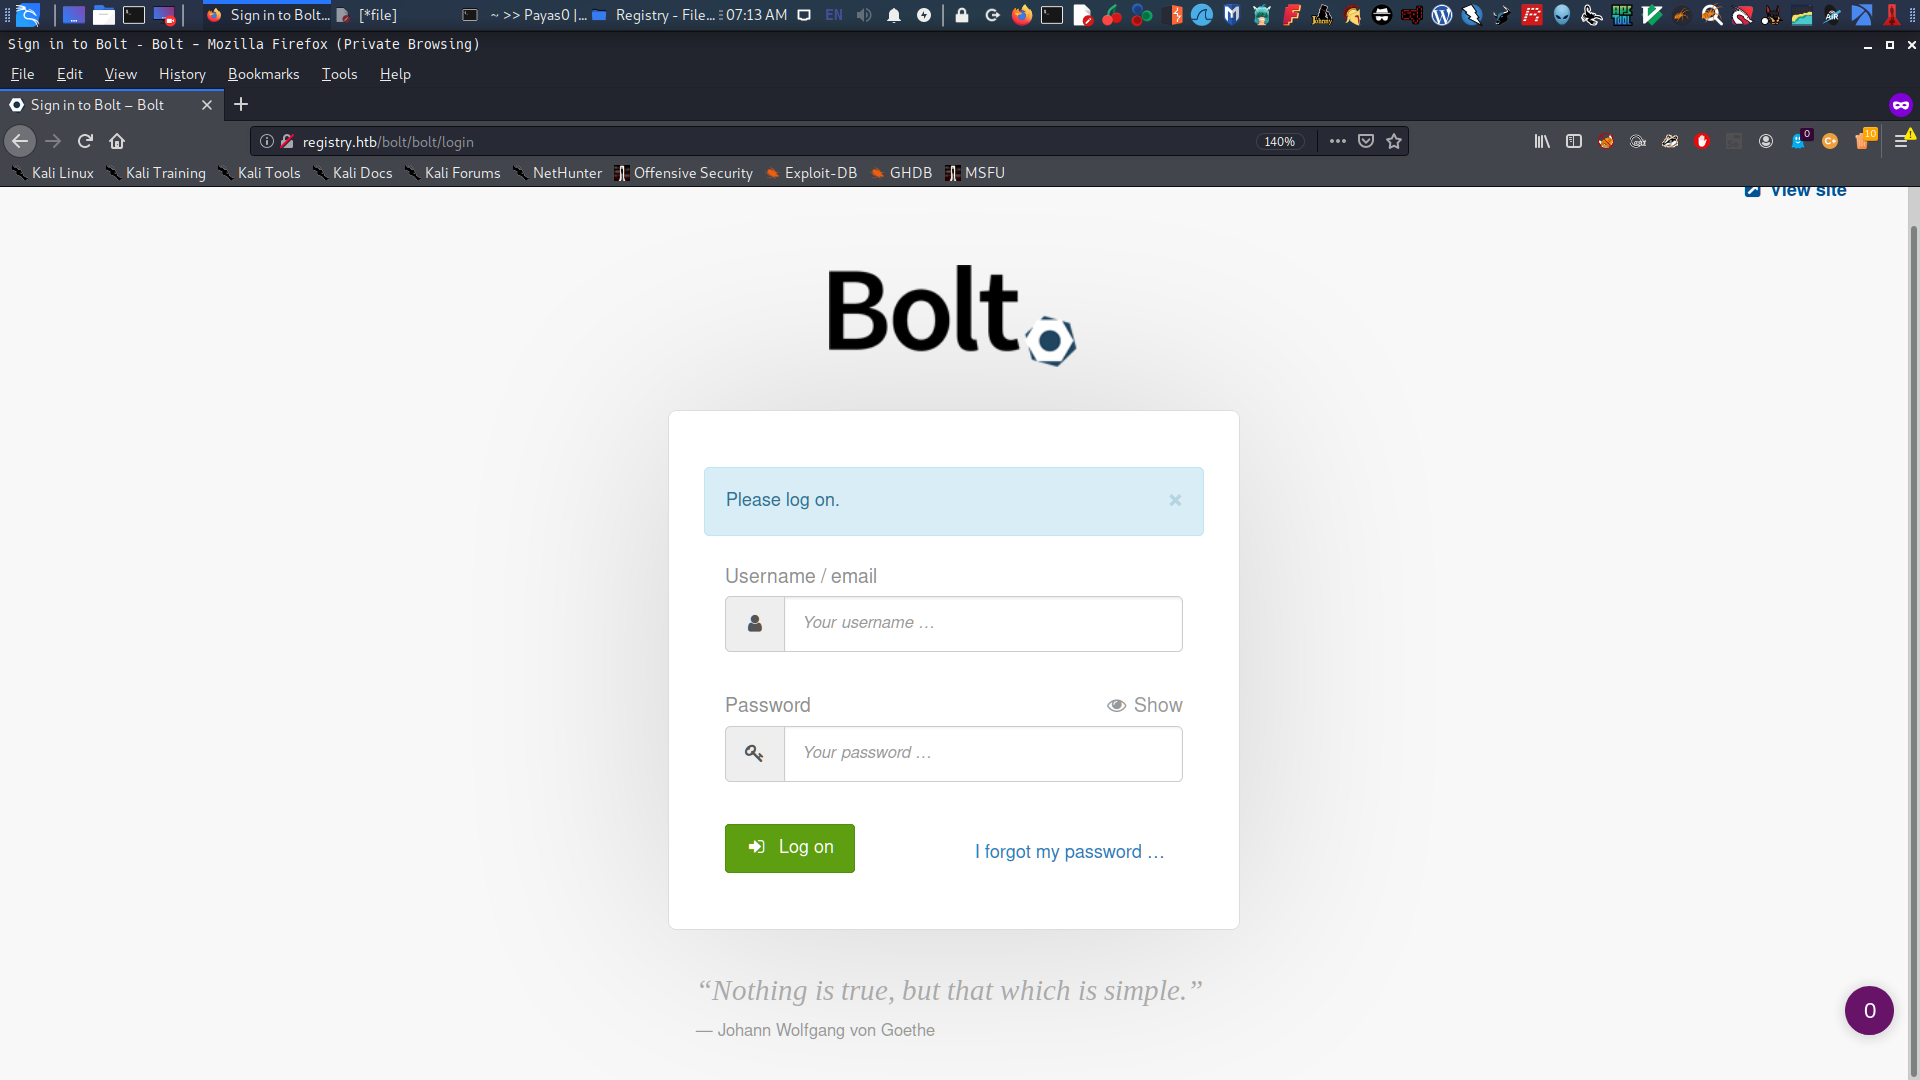Open the Edit menu
This screenshot has width=1920, height=1080.
coord(70,74)
